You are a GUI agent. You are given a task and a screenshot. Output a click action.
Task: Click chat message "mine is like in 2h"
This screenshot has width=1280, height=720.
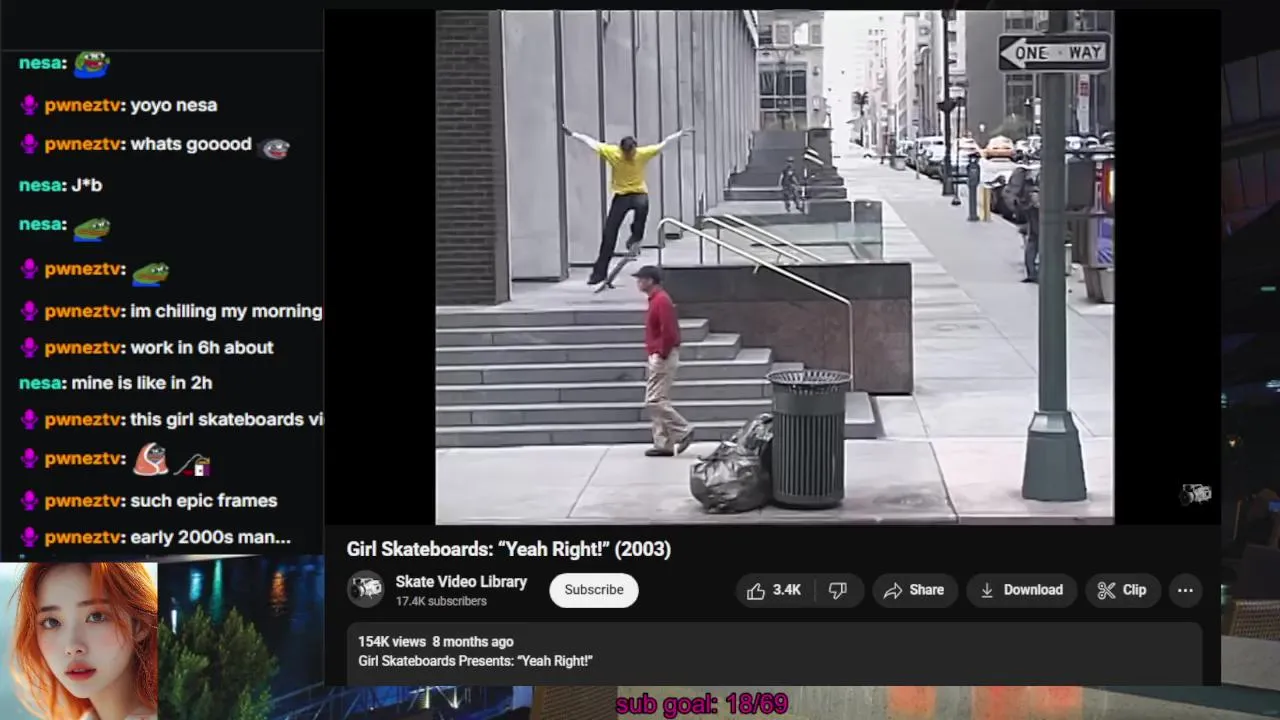(142, 382)
